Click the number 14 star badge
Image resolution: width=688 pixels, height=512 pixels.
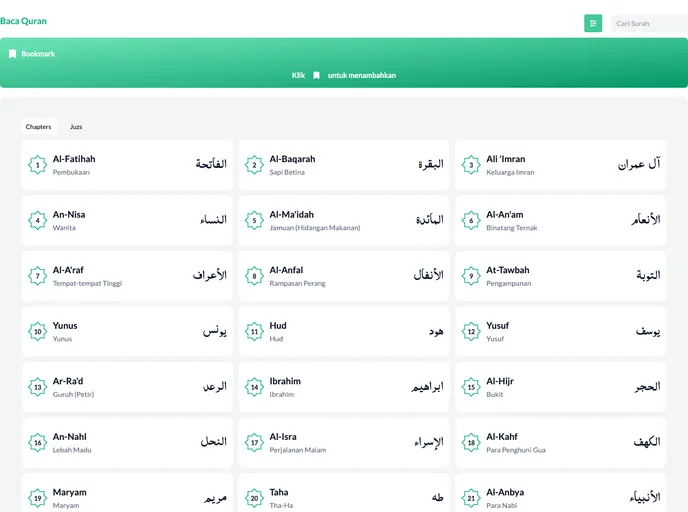254,387
